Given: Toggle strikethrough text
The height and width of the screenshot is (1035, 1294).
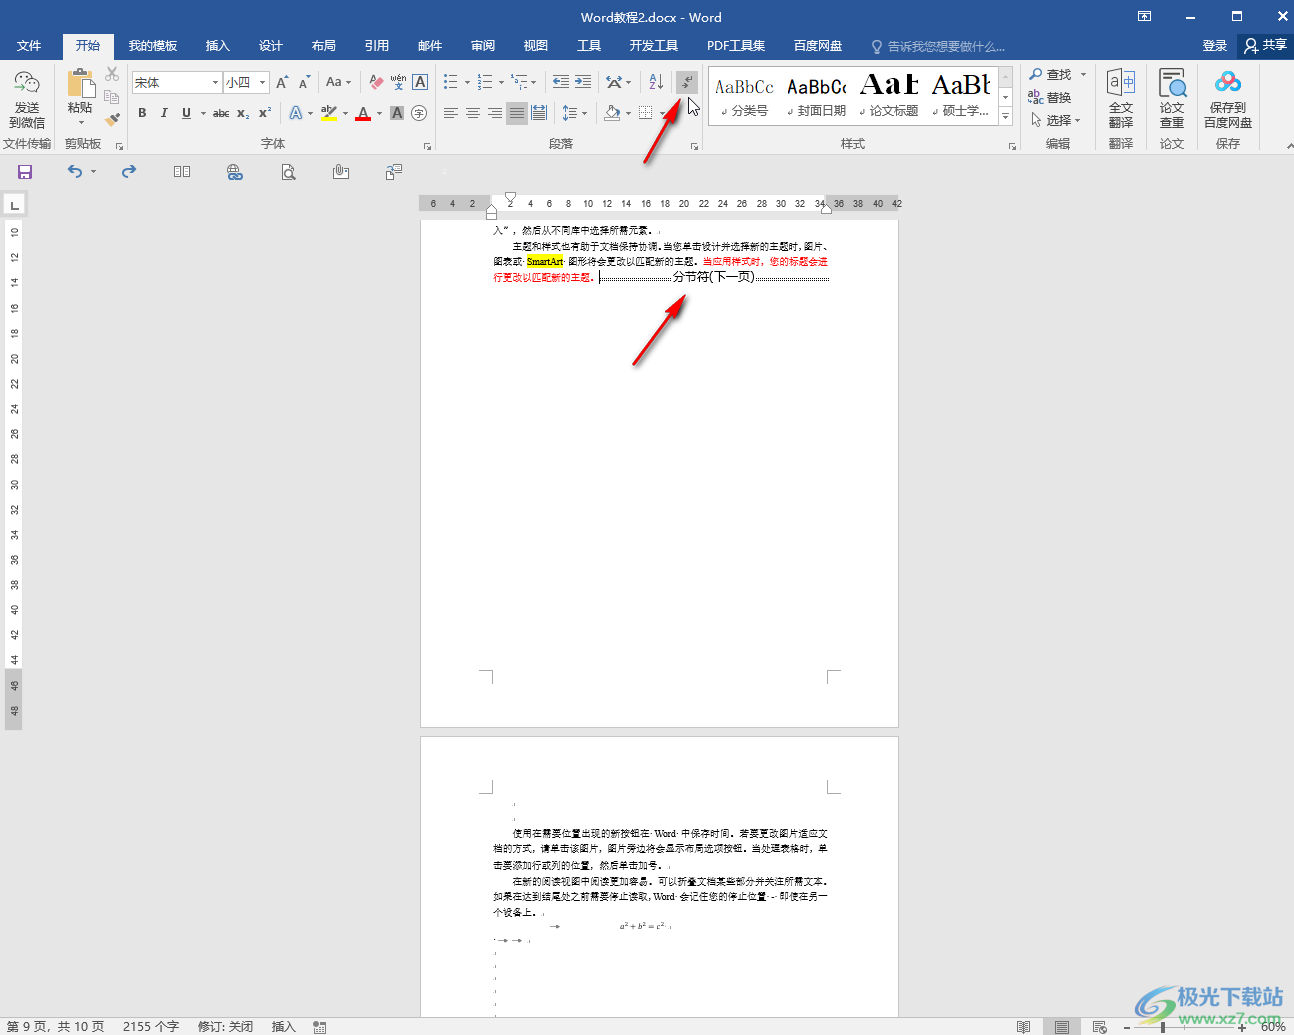Looking at the screenshot, I should tap(221, 113).
